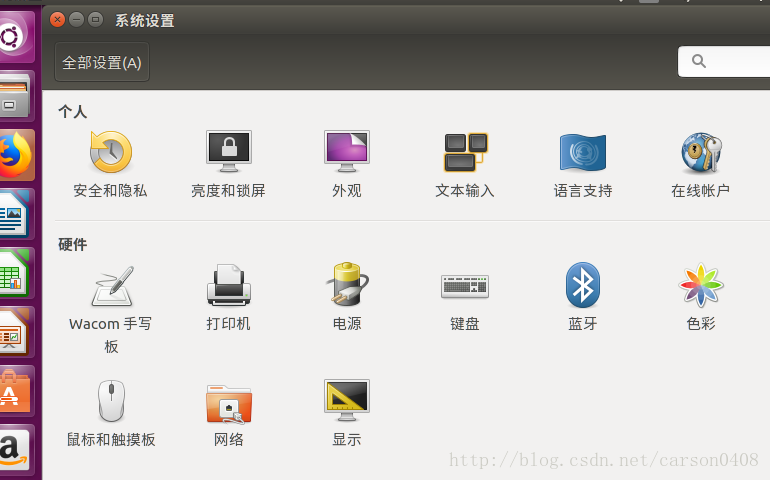770x480 pixels.
Task: Open Online Accounts (在线帐户) icon
Action: click(701, 152)
